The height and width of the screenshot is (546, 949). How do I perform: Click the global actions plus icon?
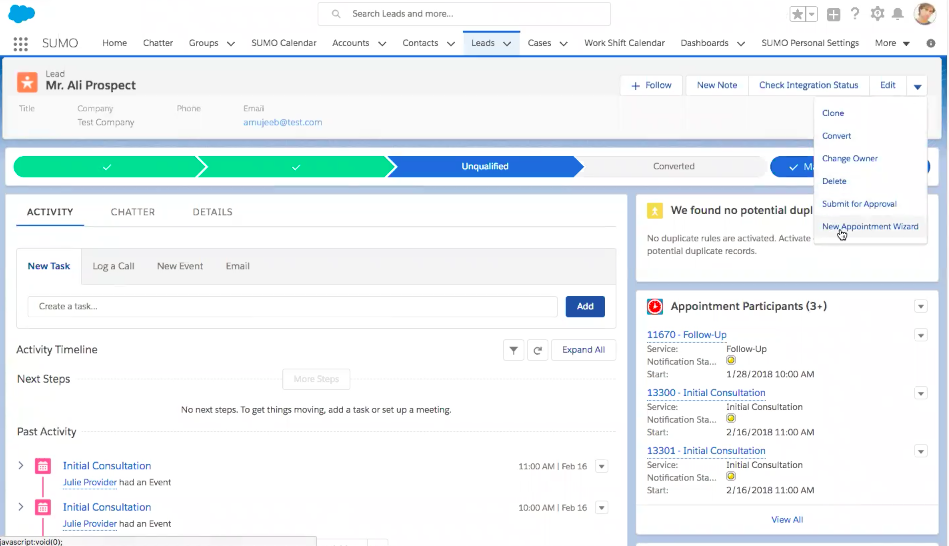(833, 14)
